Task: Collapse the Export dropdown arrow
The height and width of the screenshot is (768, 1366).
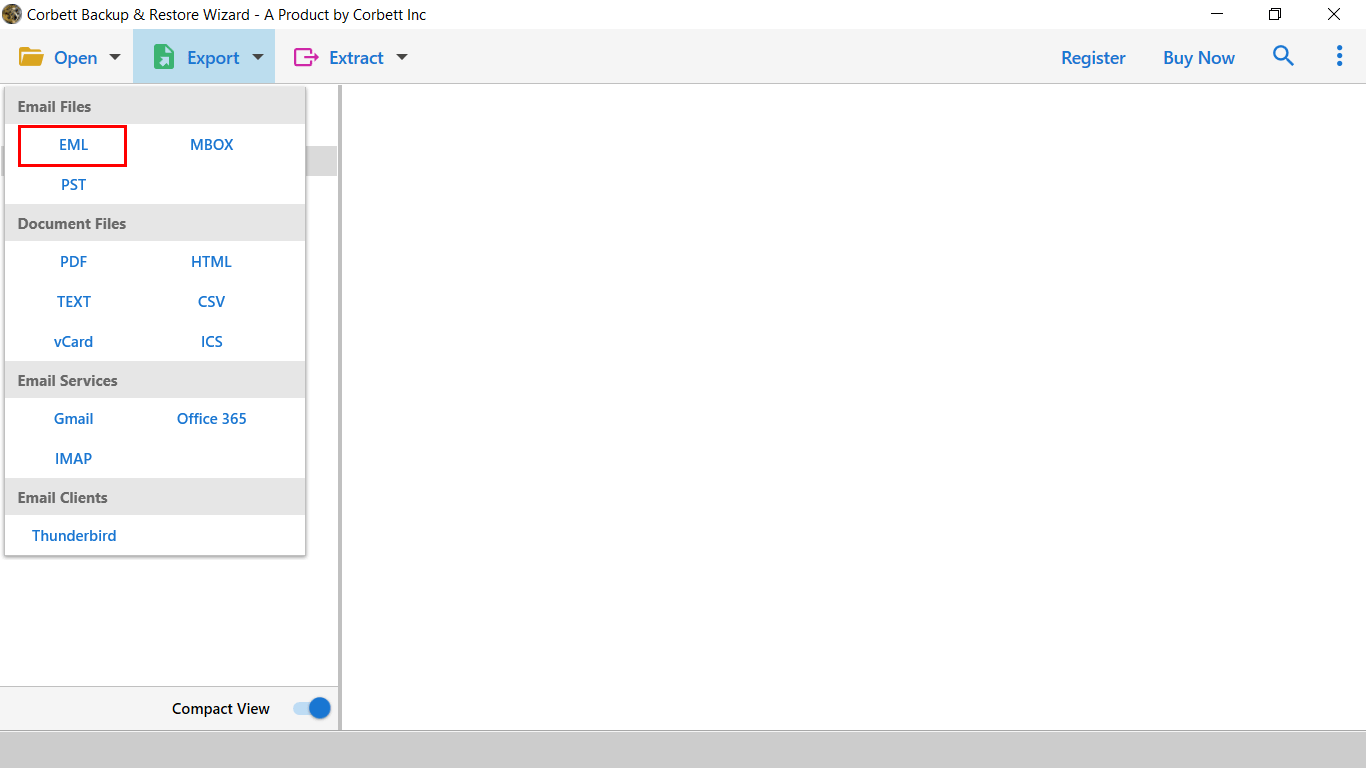Action: click(258, 58)
